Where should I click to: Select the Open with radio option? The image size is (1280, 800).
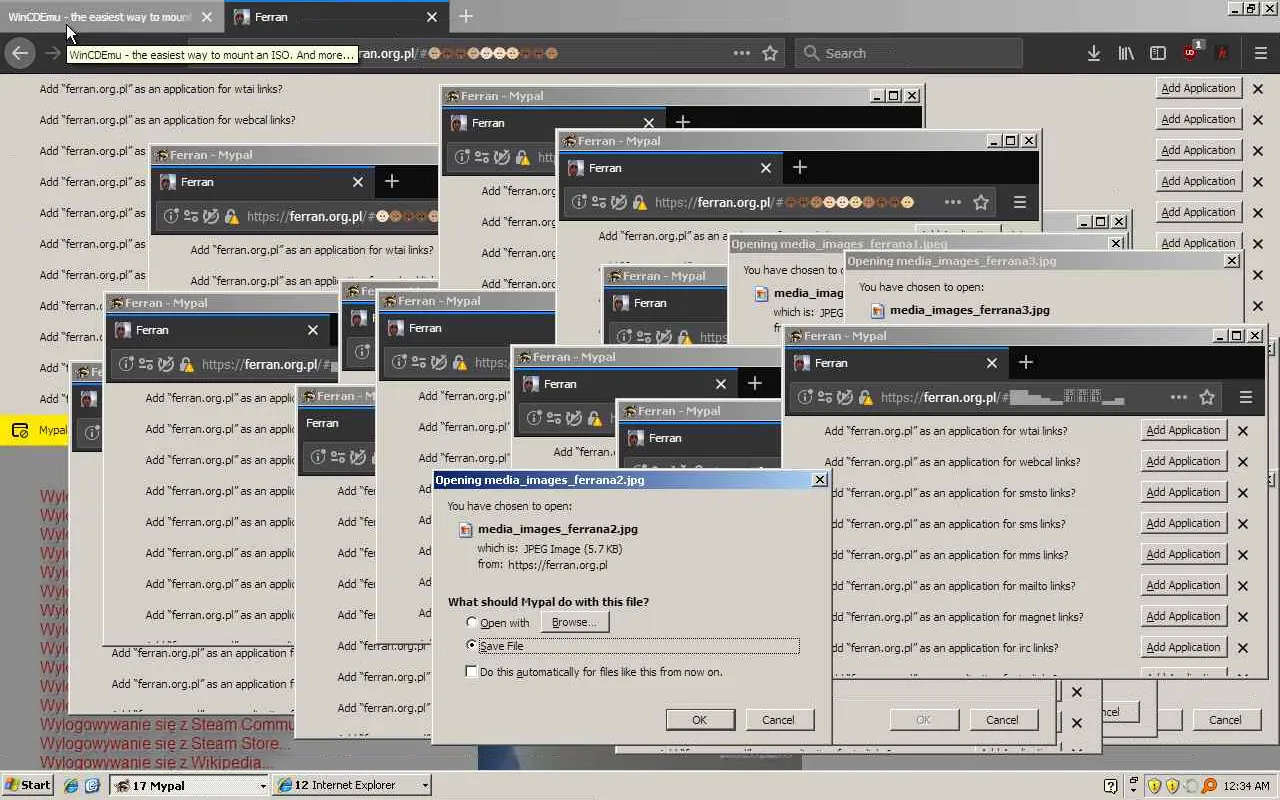point(472,623)
